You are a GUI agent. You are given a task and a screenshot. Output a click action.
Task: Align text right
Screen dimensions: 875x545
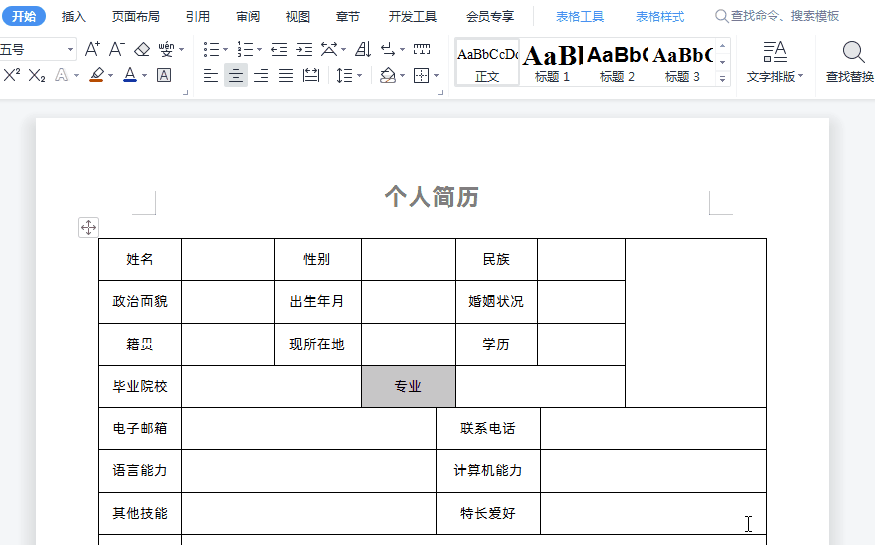click(x=261, y=75)
